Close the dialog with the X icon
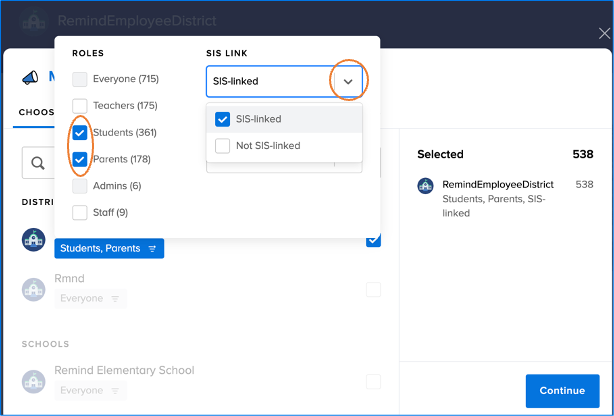The width and height of the screenshot is (614, 416). [x=603, y=33]
